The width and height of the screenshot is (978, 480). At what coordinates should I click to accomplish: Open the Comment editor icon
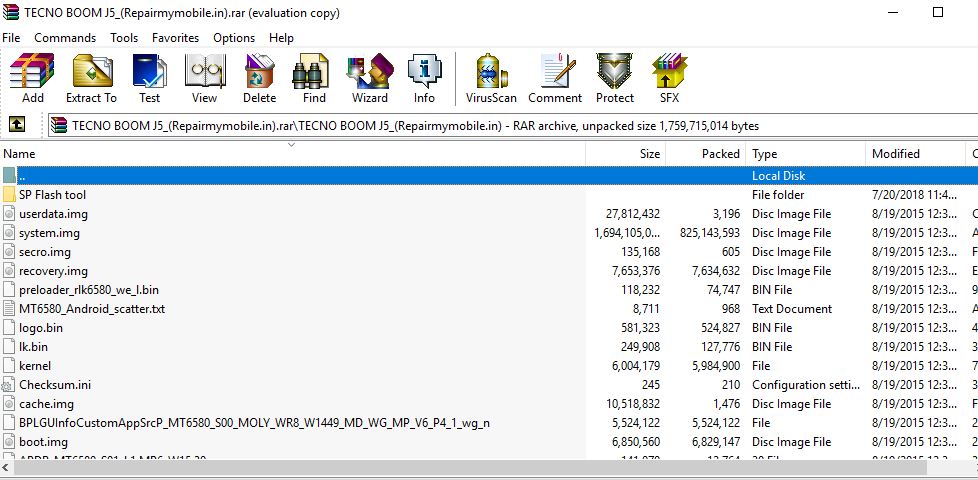pos(555,79)
